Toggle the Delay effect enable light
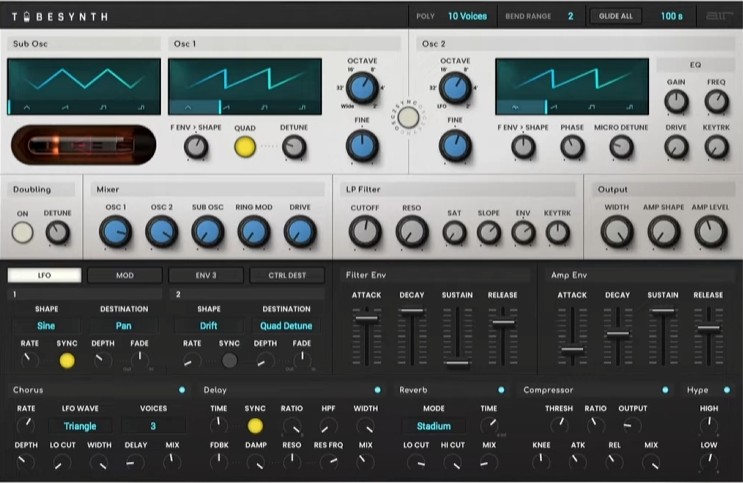Image resolution: width=743 pixels, height=483 pixels. point(378,390)
